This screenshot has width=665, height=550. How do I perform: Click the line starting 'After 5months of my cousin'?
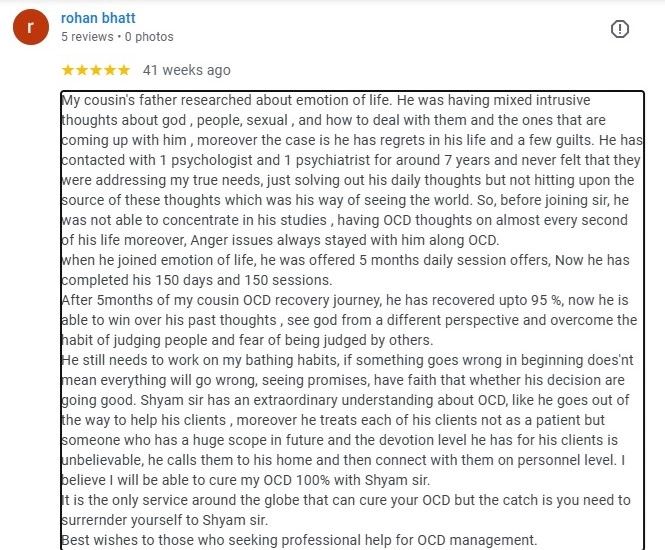345,300
